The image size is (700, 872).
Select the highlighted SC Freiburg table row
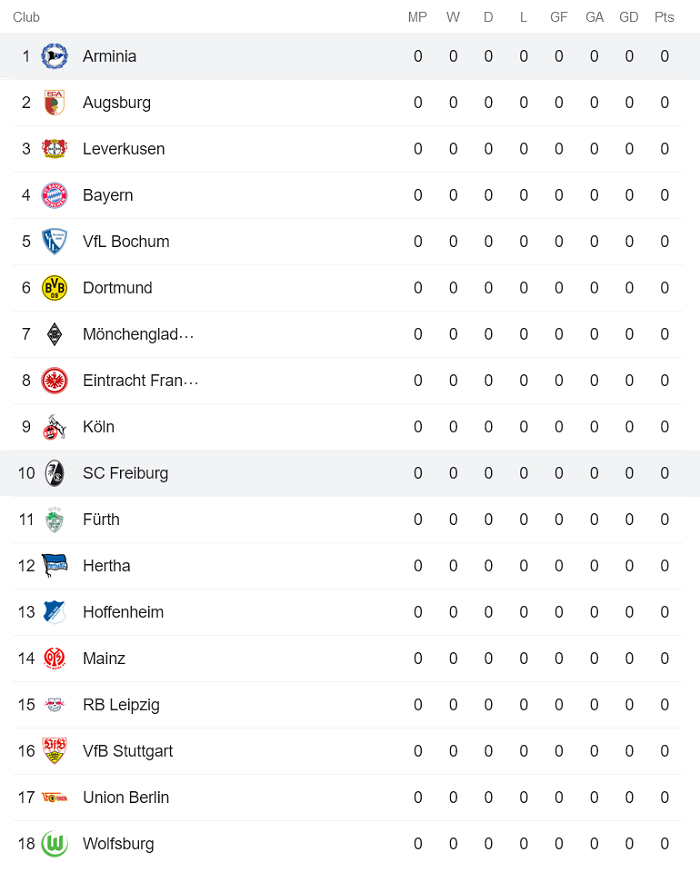(350, 472)
